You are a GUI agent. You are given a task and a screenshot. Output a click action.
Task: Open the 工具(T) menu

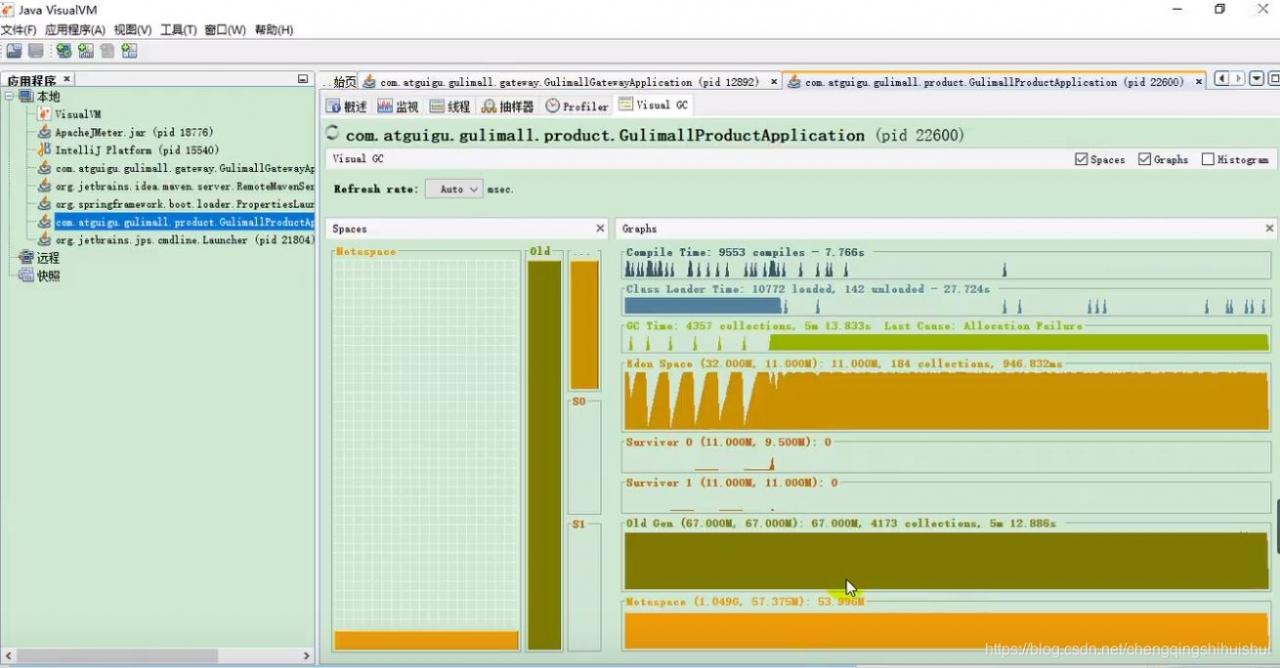[x=179, y=30]
